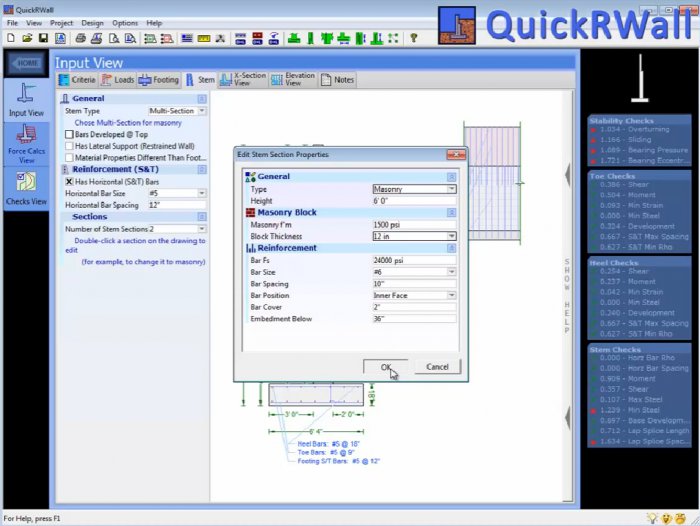Click the Masonry f'm field
Viewport: 700px width, 526px height.
[414, 225]
